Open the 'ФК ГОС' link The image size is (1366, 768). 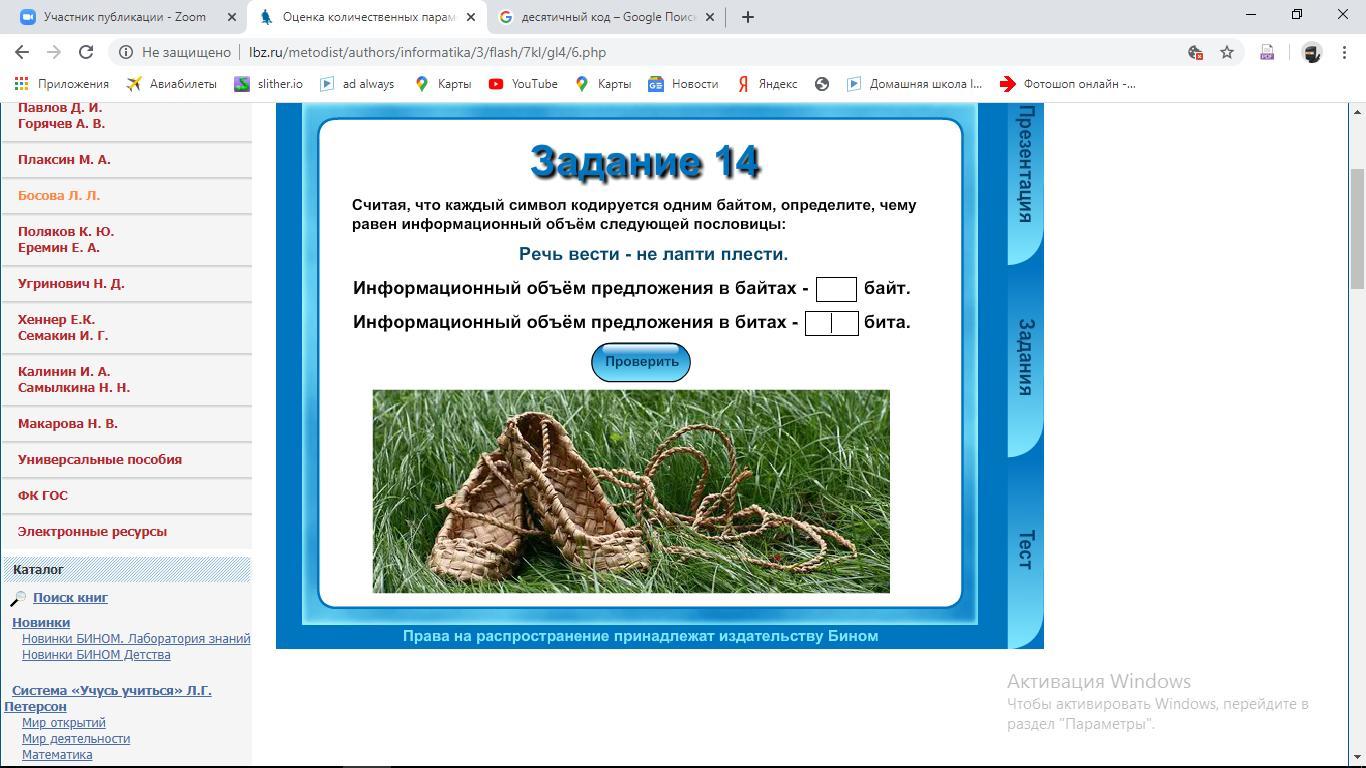coord(43,495)
